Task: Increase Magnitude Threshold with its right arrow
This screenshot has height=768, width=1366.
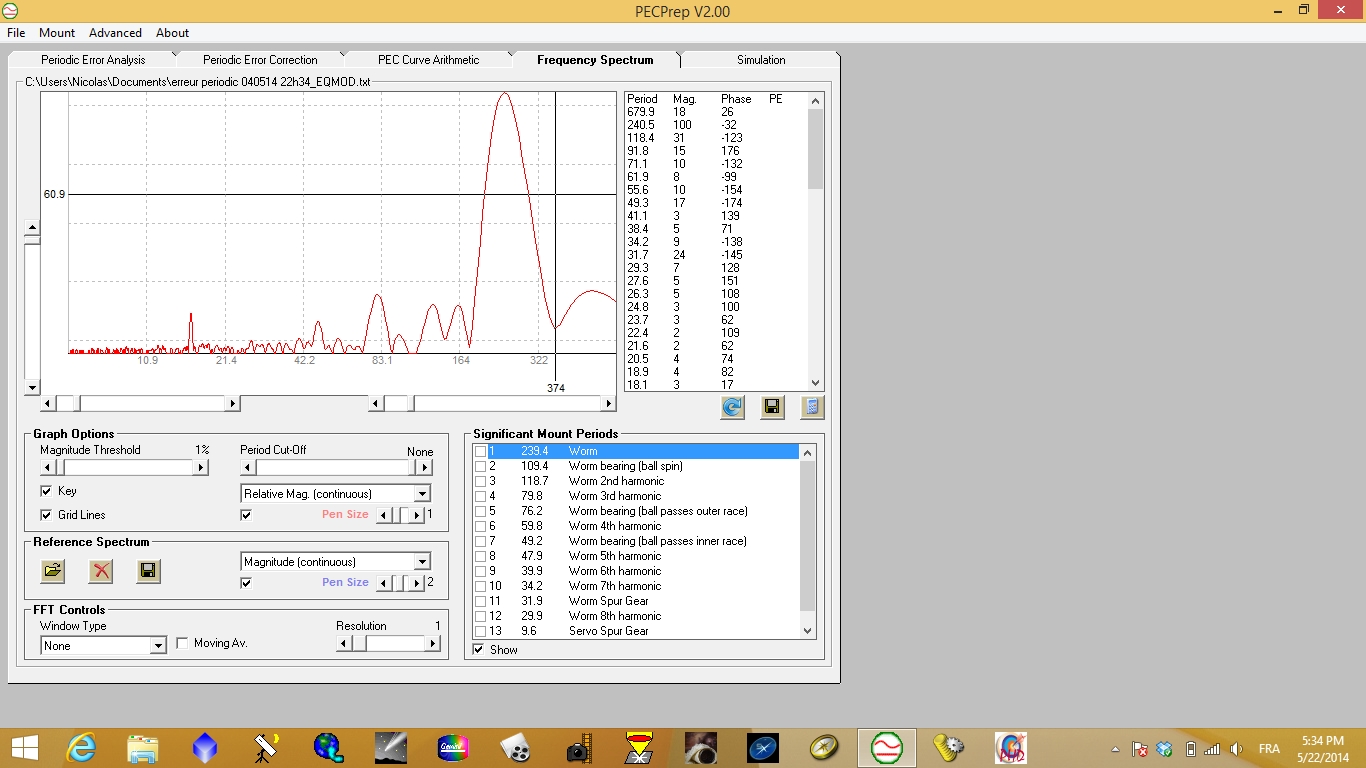Action: point(201,467)
